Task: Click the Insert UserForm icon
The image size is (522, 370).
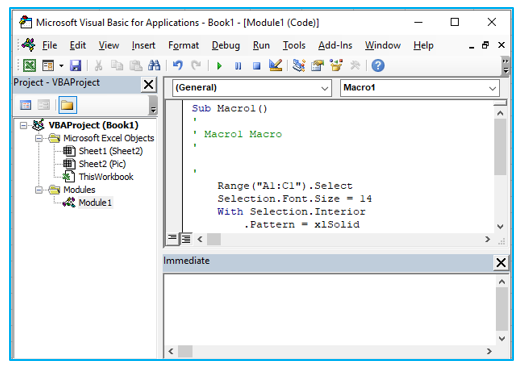Action: (x=48, y=65)
